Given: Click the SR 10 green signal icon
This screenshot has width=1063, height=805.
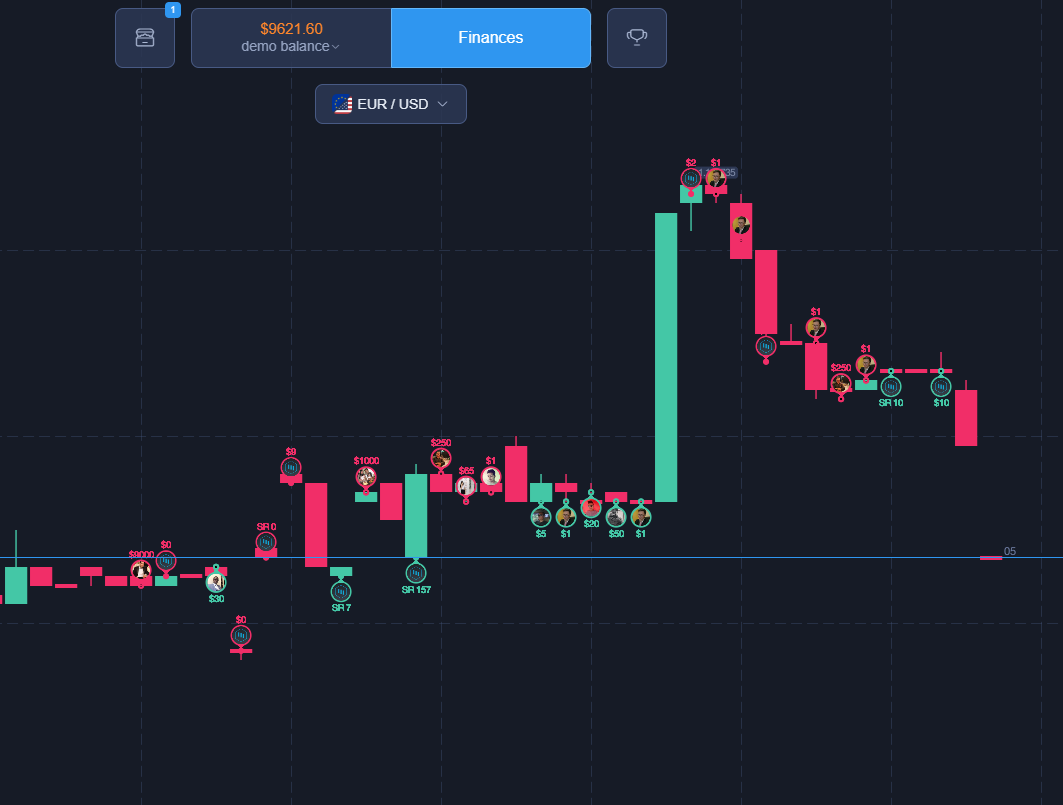Looking at the screenshot, I should [x=891, y=385].
